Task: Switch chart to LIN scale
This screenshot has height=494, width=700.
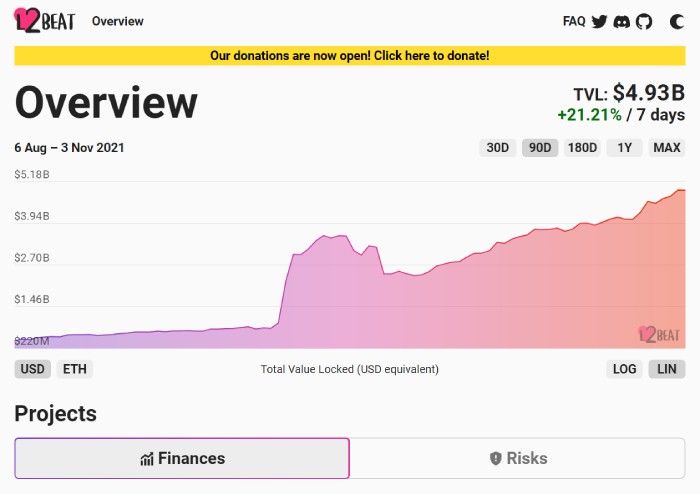Action: click(667, 369)
